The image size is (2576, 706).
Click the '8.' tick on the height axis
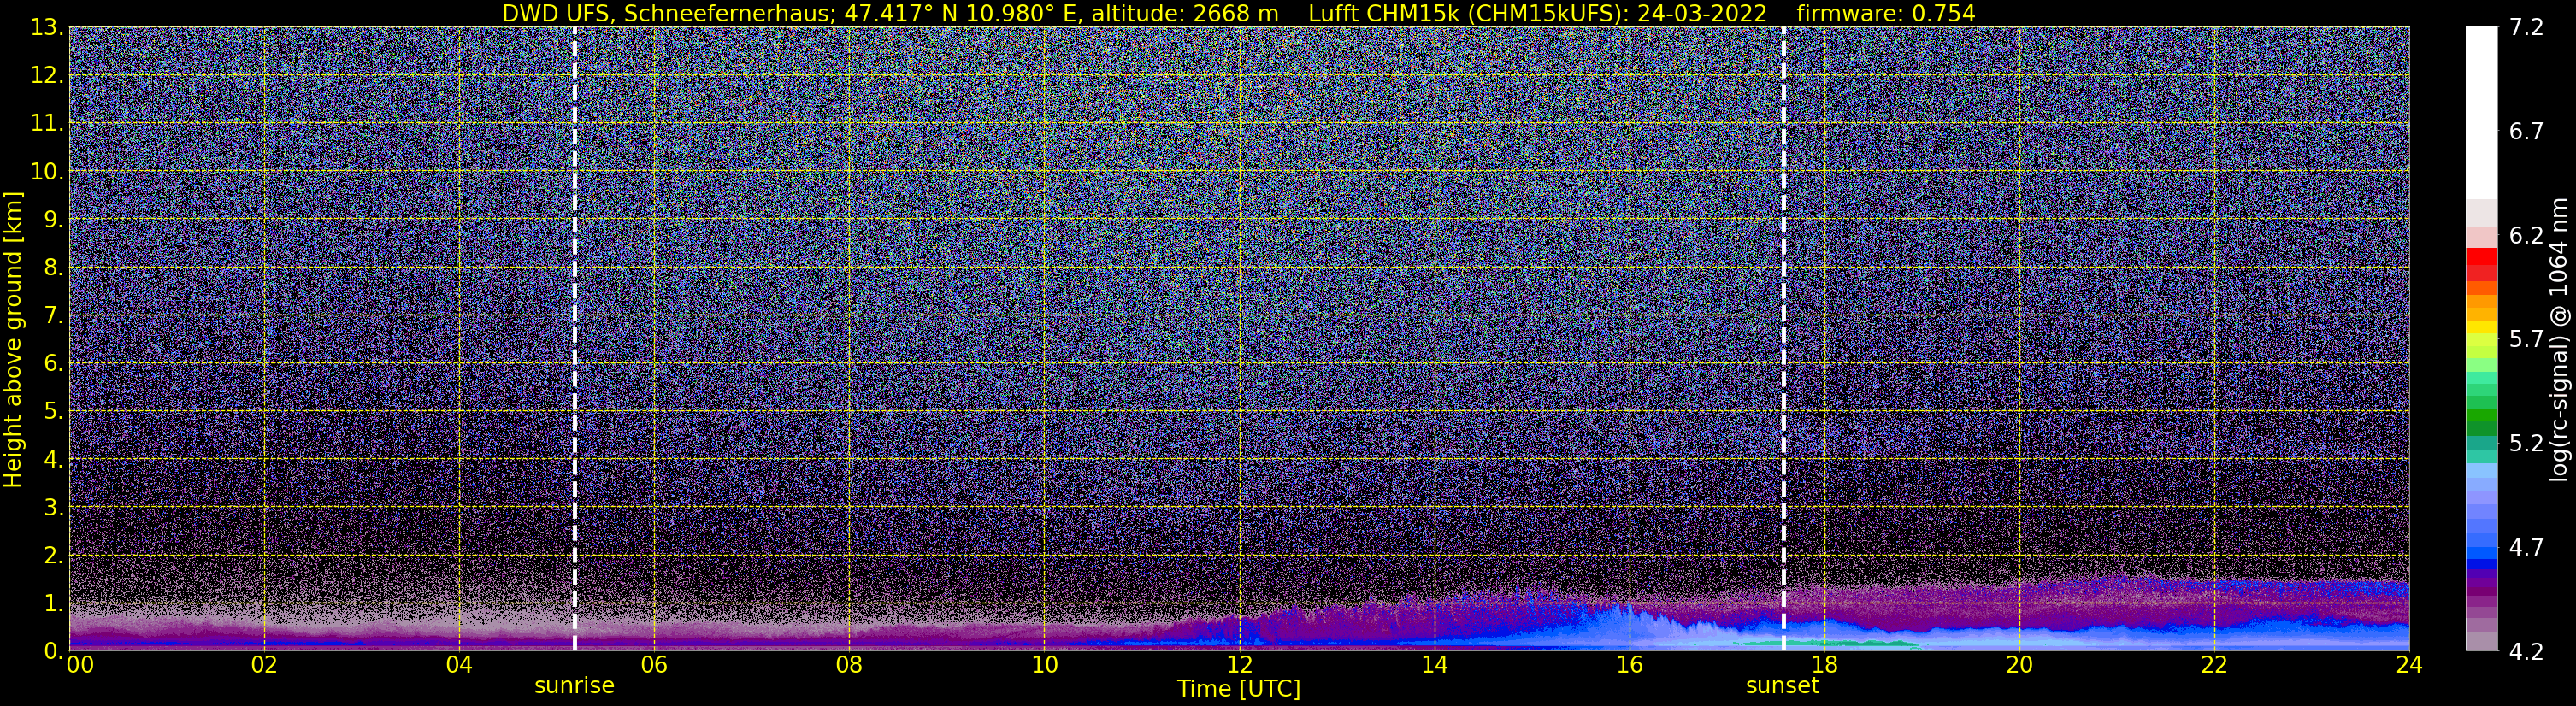coord(55,268)
